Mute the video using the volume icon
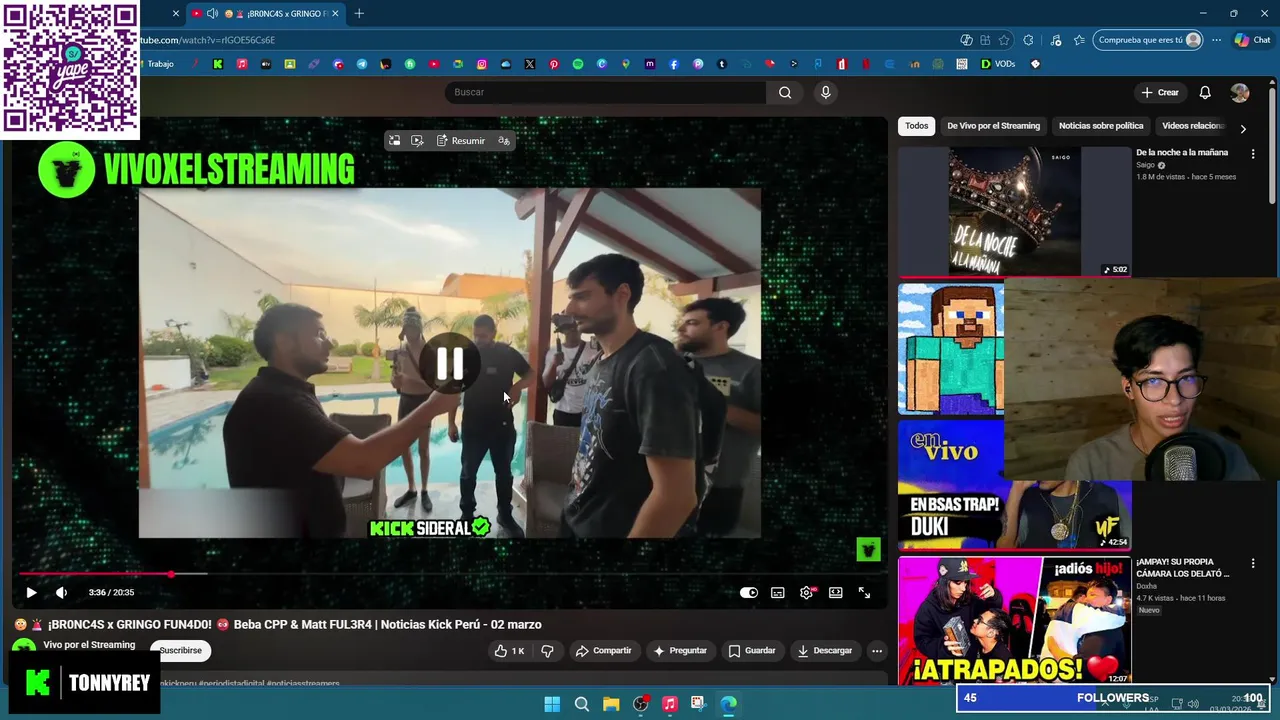Image resolution: width=1280 pixels, height=720 pixels. 61,592
